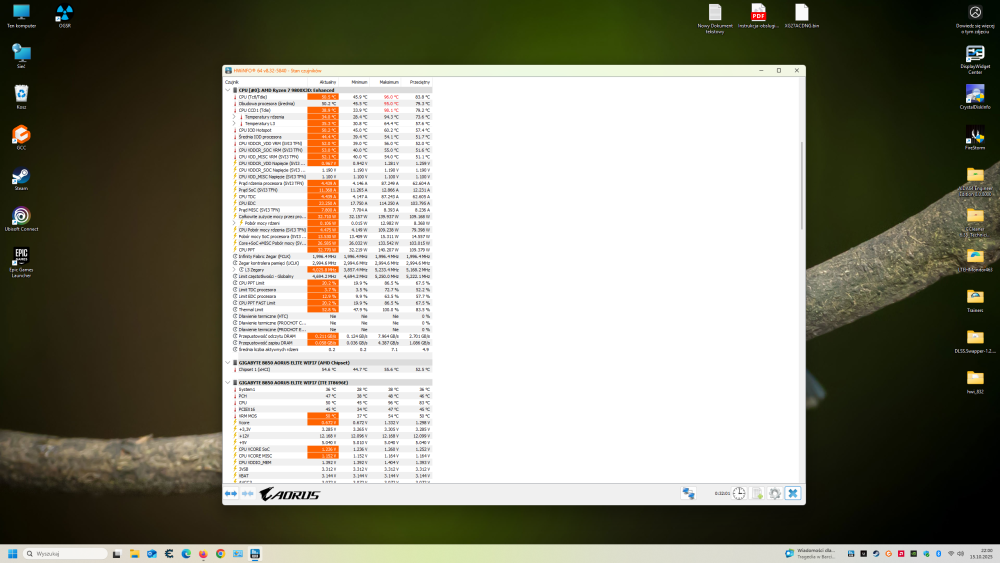The image size is (1000, 563).
Task: Click the Aktualny column header
Action: (327, 82)
